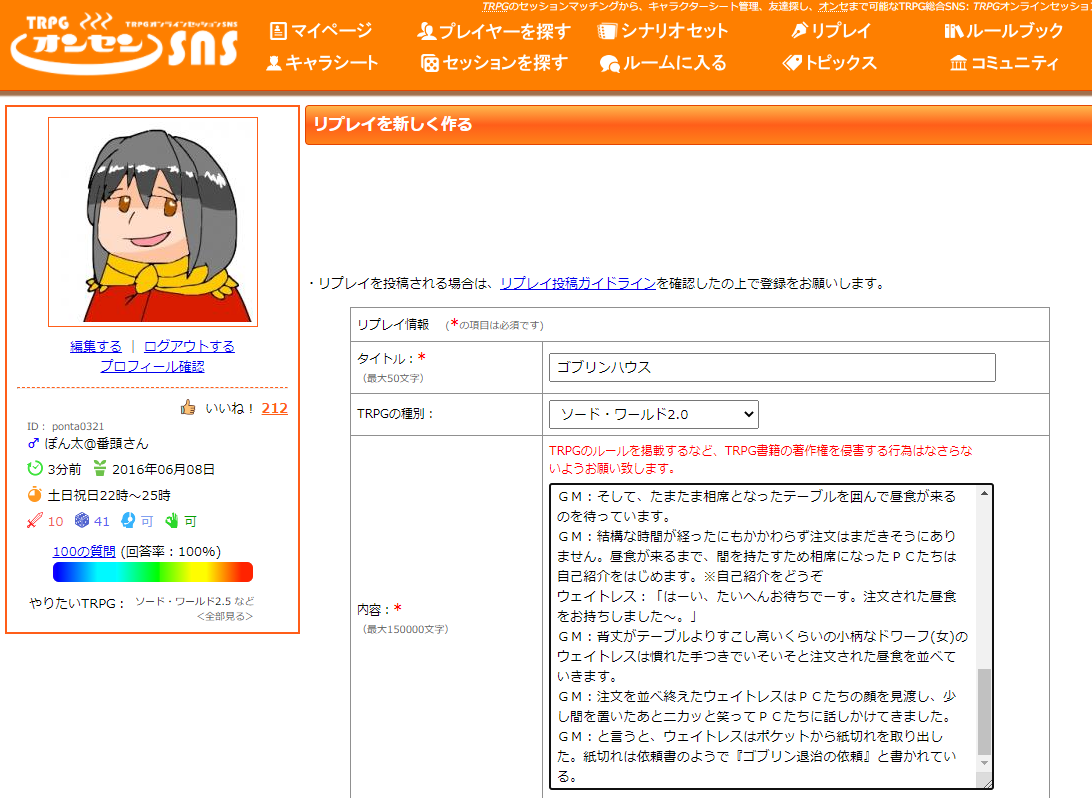Click the ルームに入る chat bubble icon
Image resolution: width=1092 pixels, height=798 pixels.
[609, 64]
